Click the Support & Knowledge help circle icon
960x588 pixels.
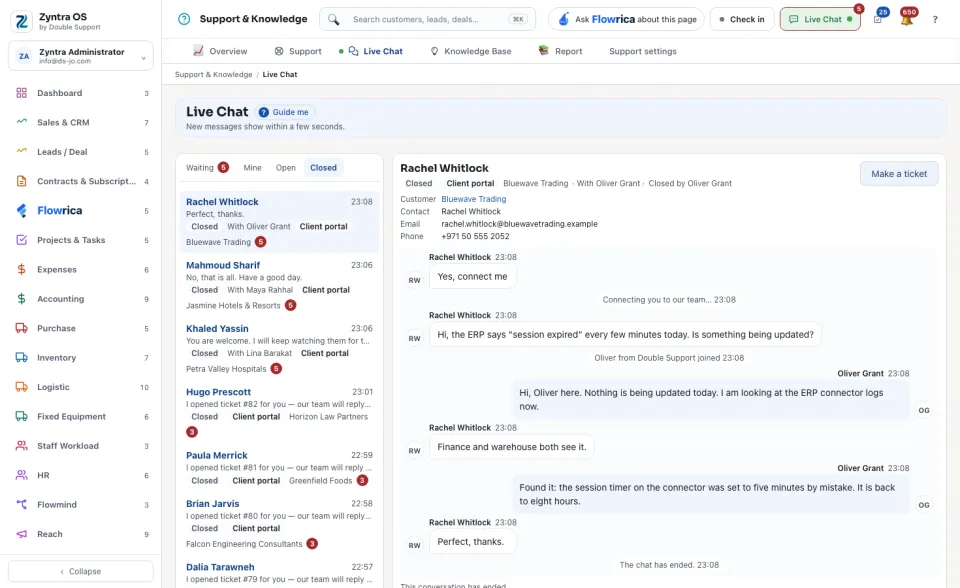tap(184, 19)
